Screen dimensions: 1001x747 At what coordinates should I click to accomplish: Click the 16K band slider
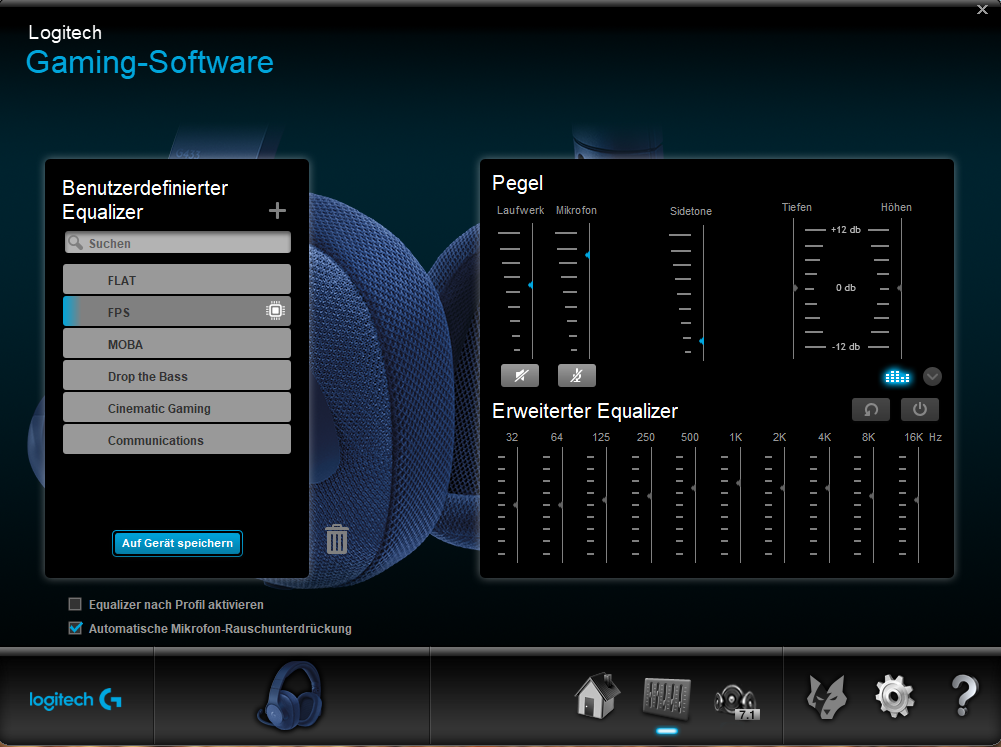pyautogui.click(x=917, y=500)
